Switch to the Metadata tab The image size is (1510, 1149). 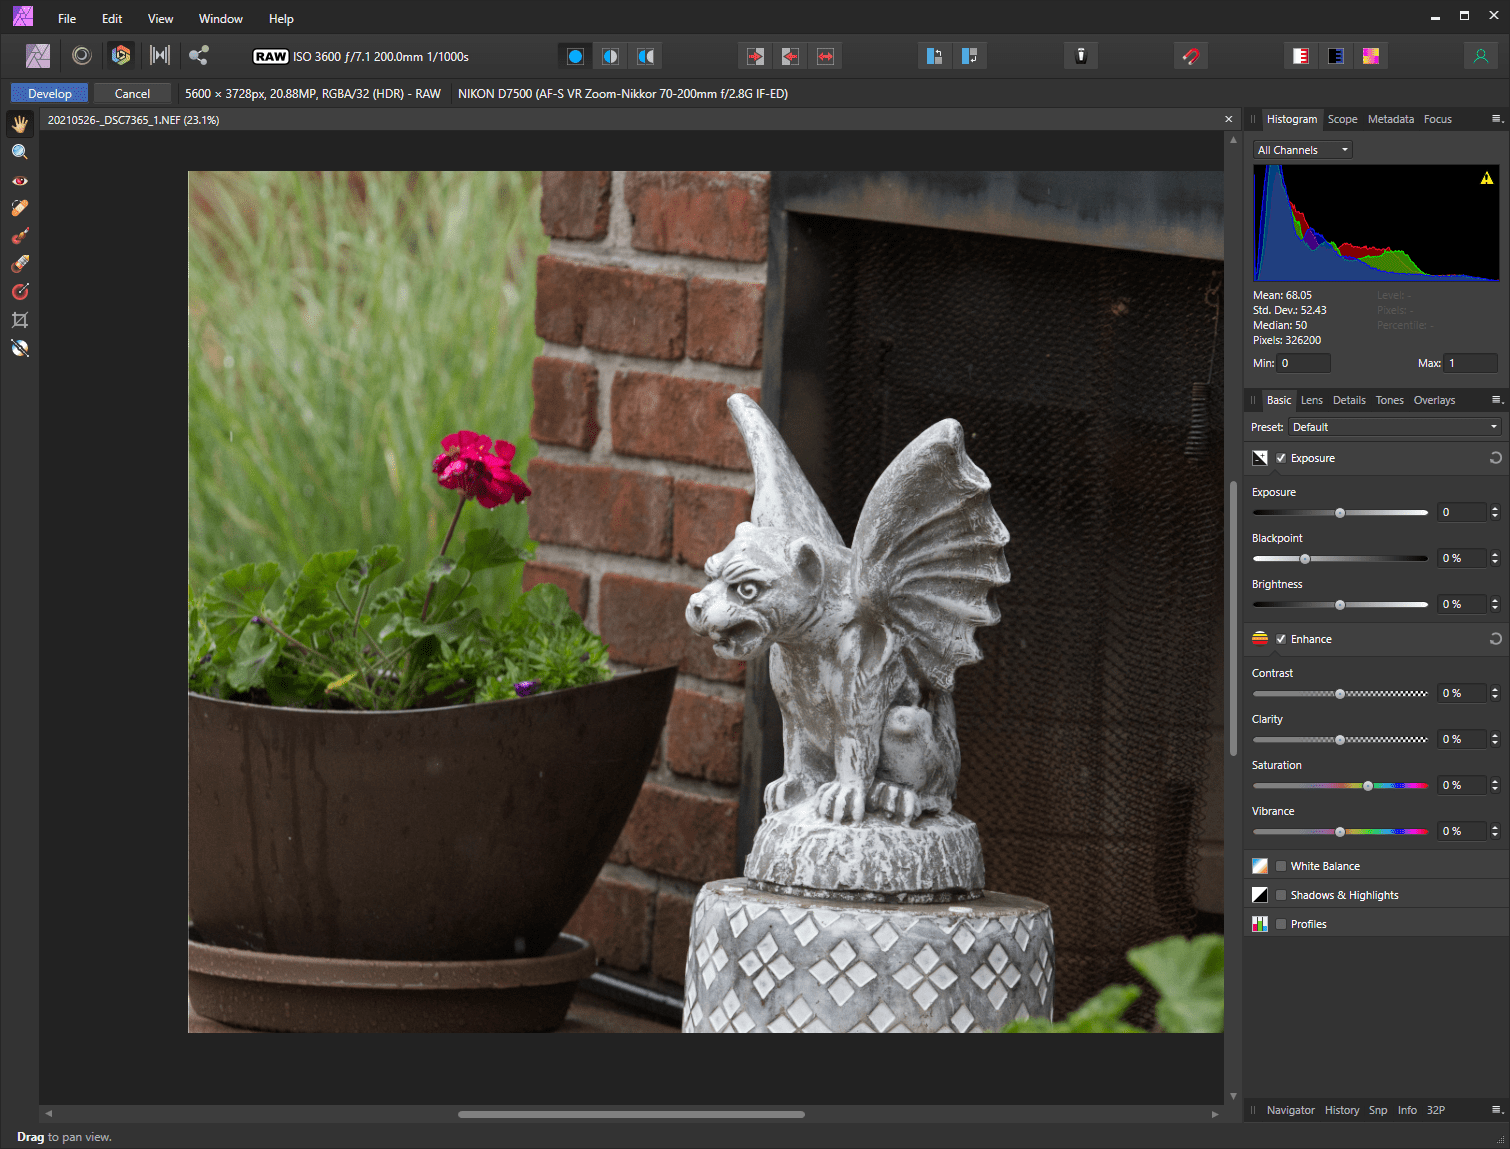click(1391, 119)
